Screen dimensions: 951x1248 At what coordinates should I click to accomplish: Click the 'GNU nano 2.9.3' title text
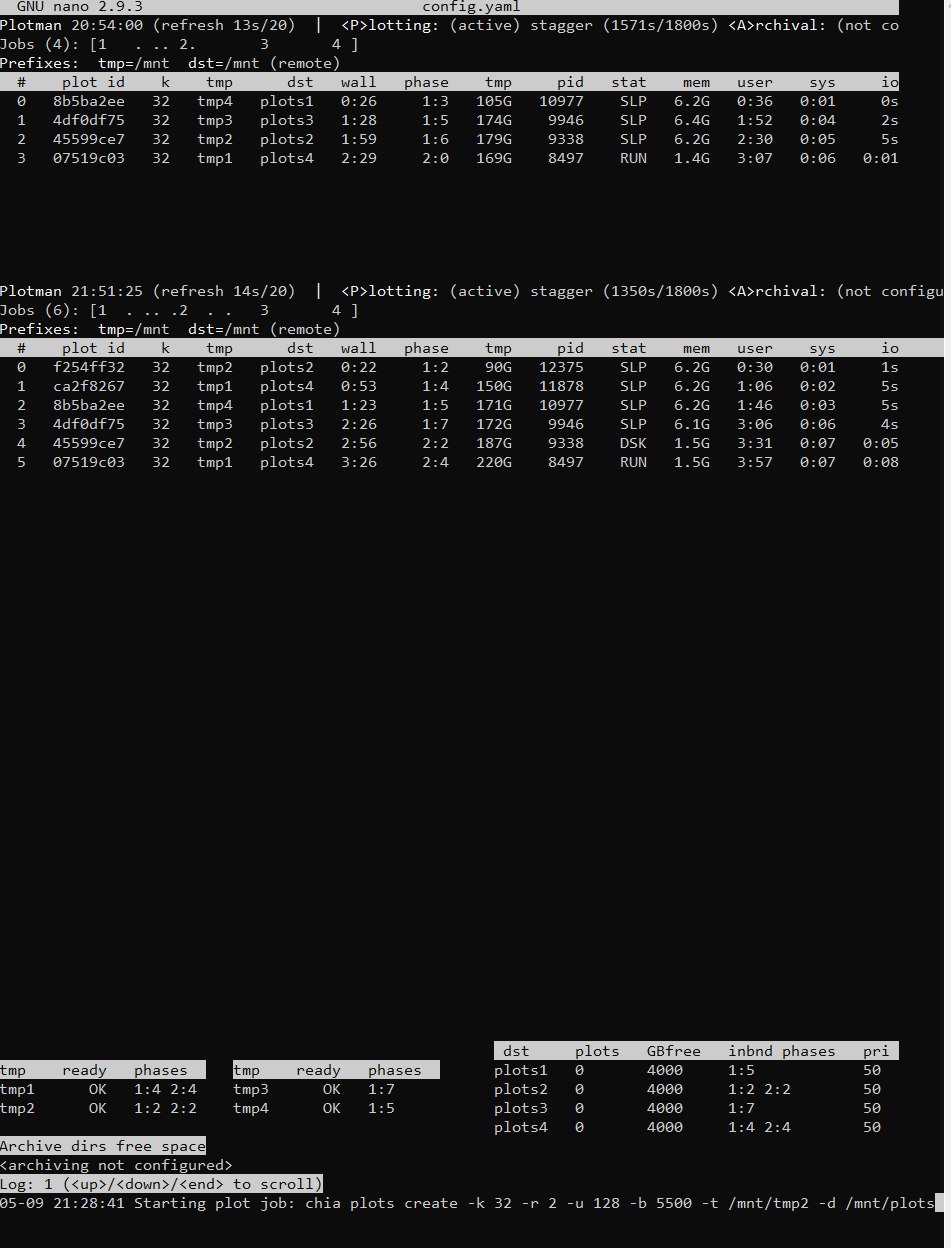click(80, 6)
